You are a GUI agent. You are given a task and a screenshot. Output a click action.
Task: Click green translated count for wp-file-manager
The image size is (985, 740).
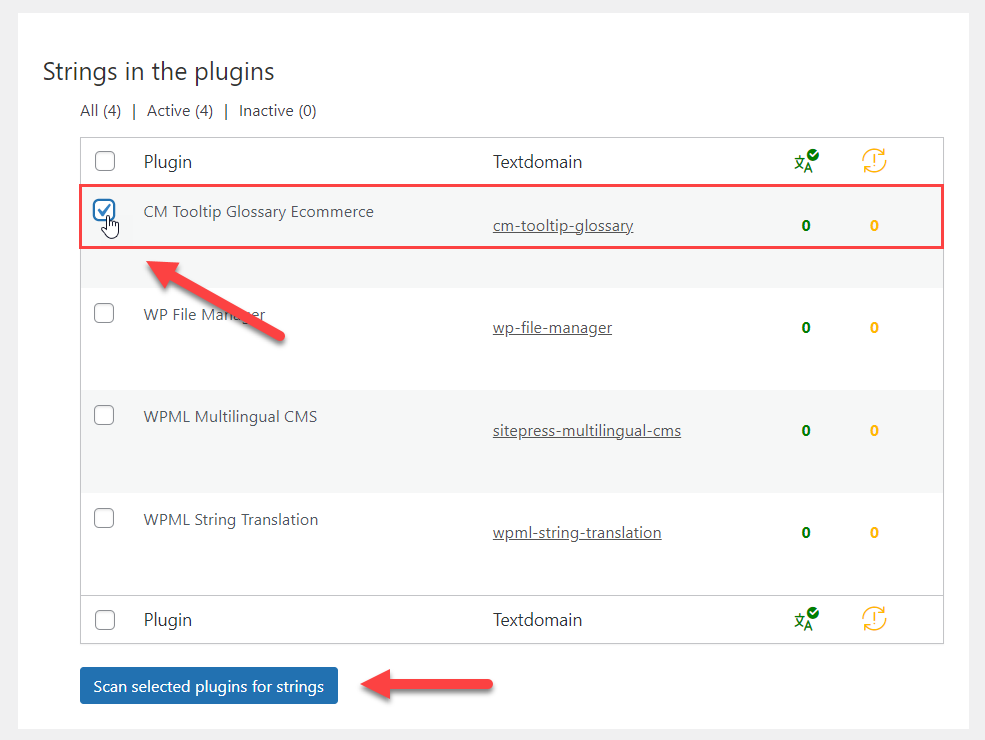[x=806, y=327]
